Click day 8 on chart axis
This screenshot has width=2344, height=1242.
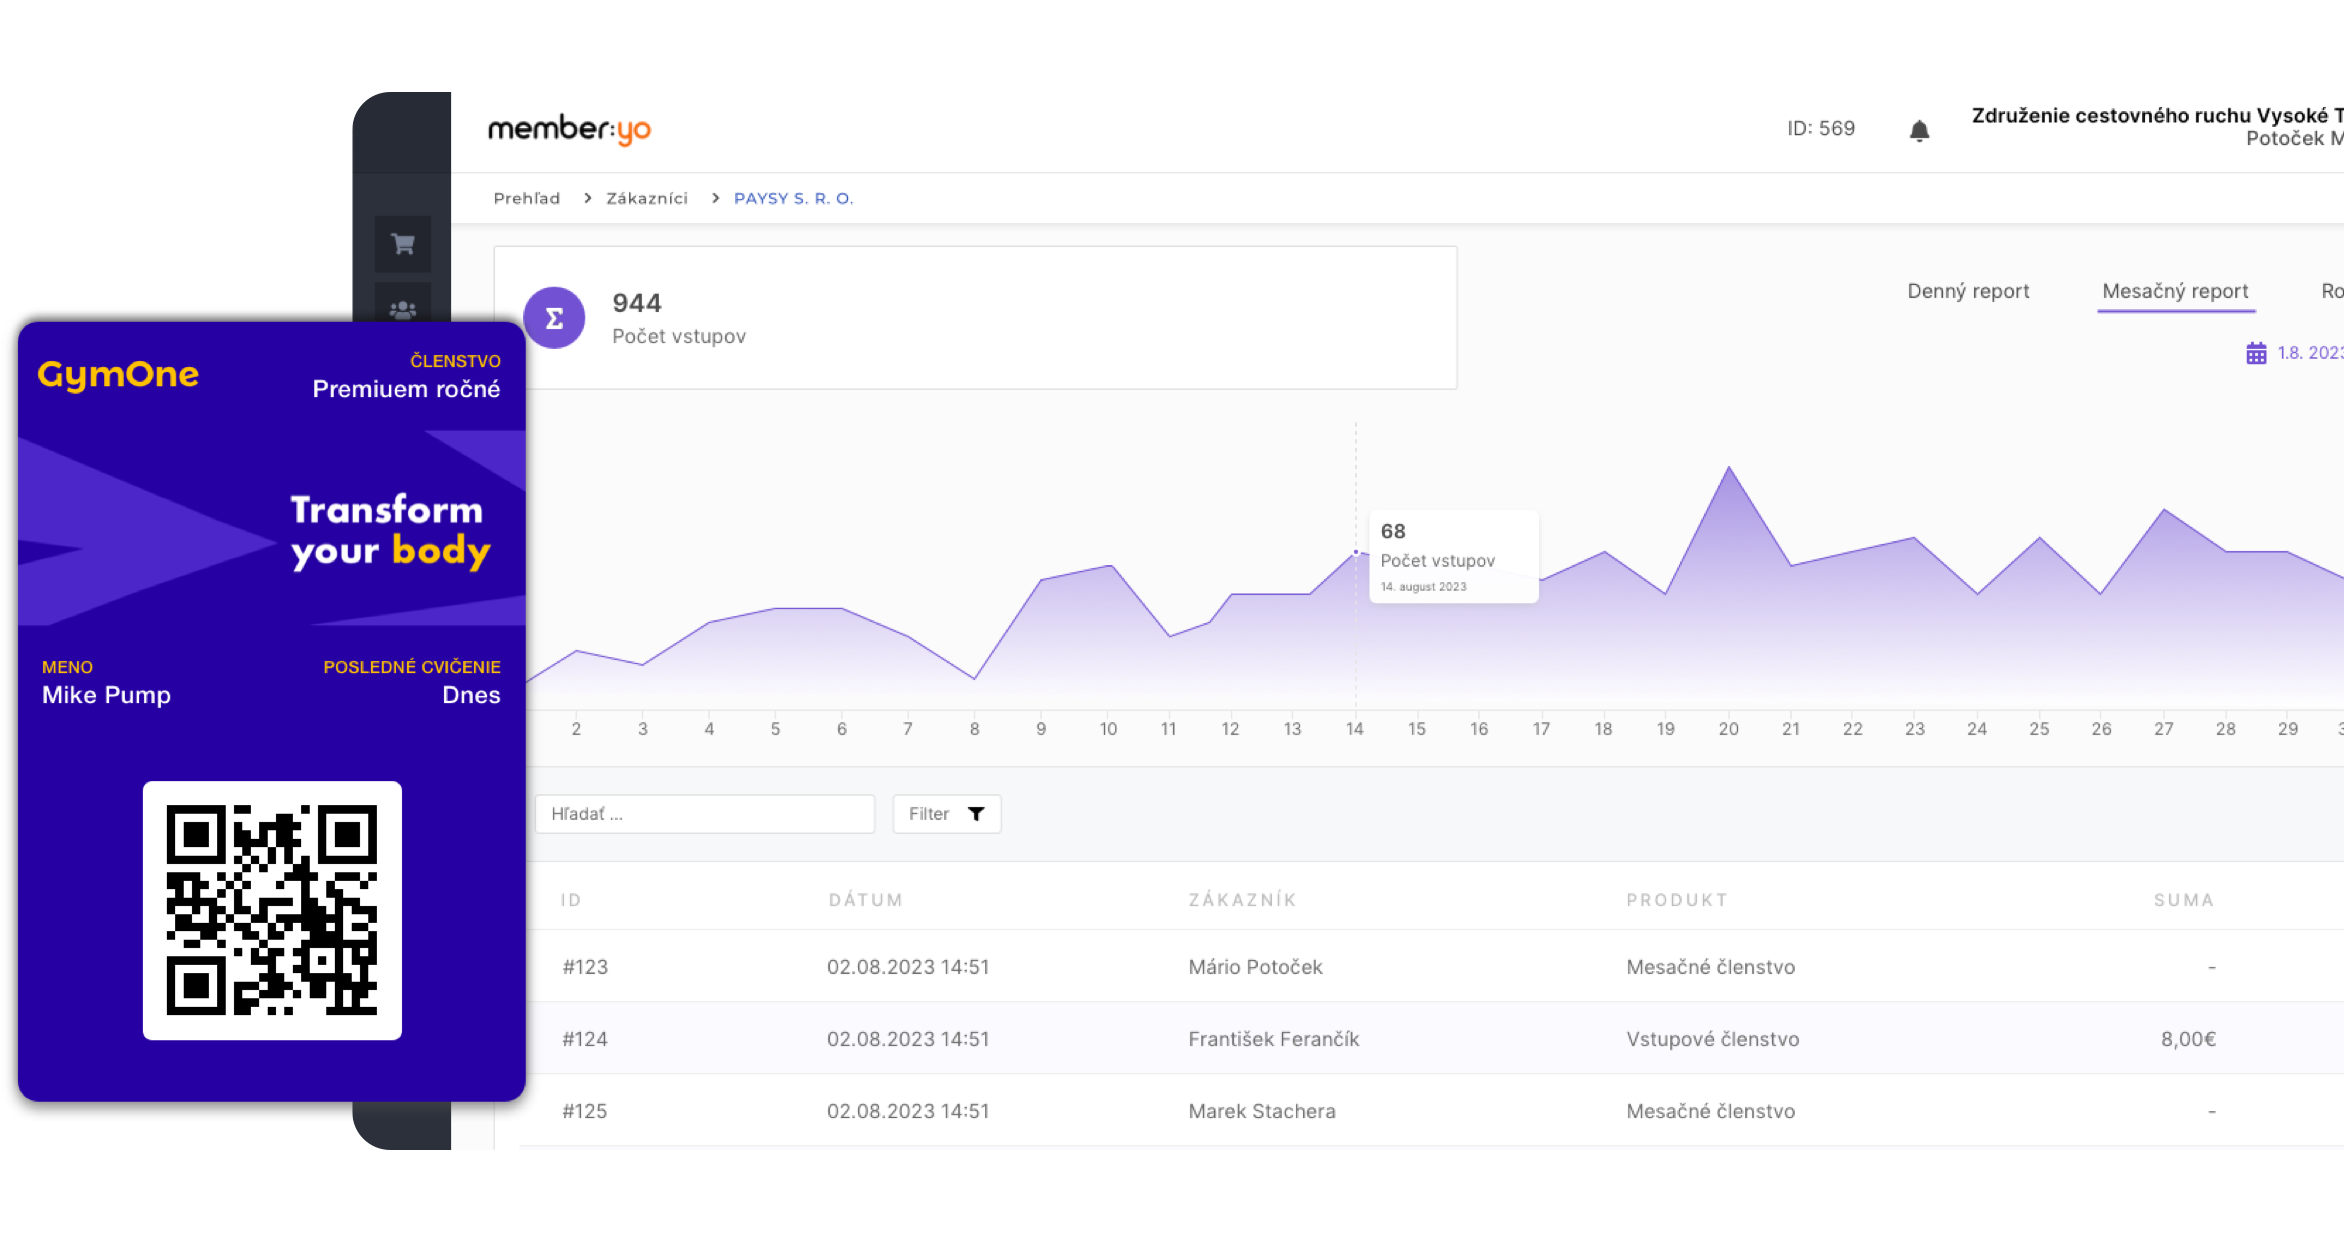974,729
